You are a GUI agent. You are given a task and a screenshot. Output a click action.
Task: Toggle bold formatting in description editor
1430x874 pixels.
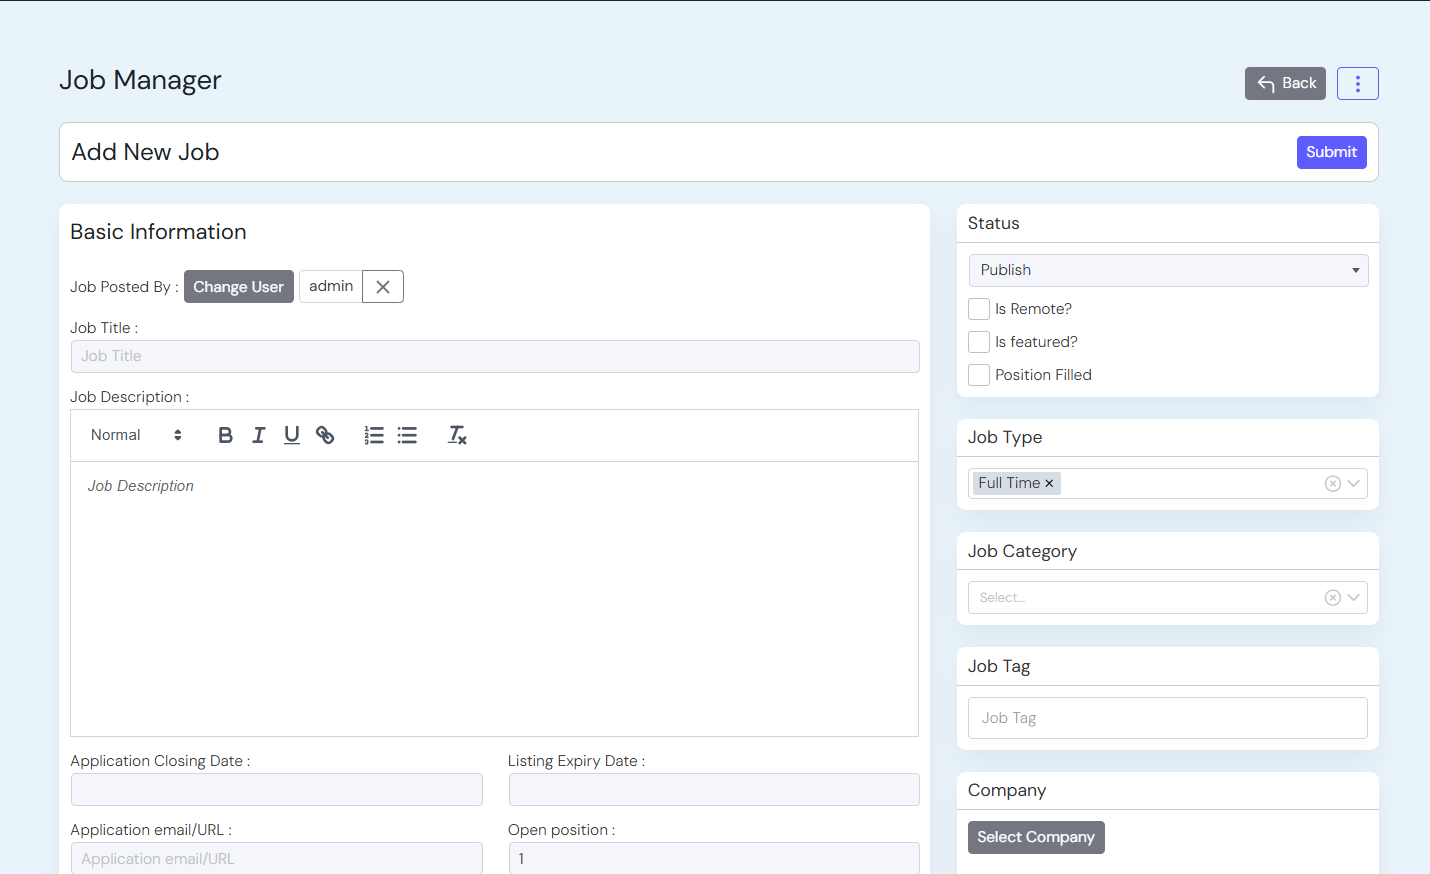tap(225, 435)
